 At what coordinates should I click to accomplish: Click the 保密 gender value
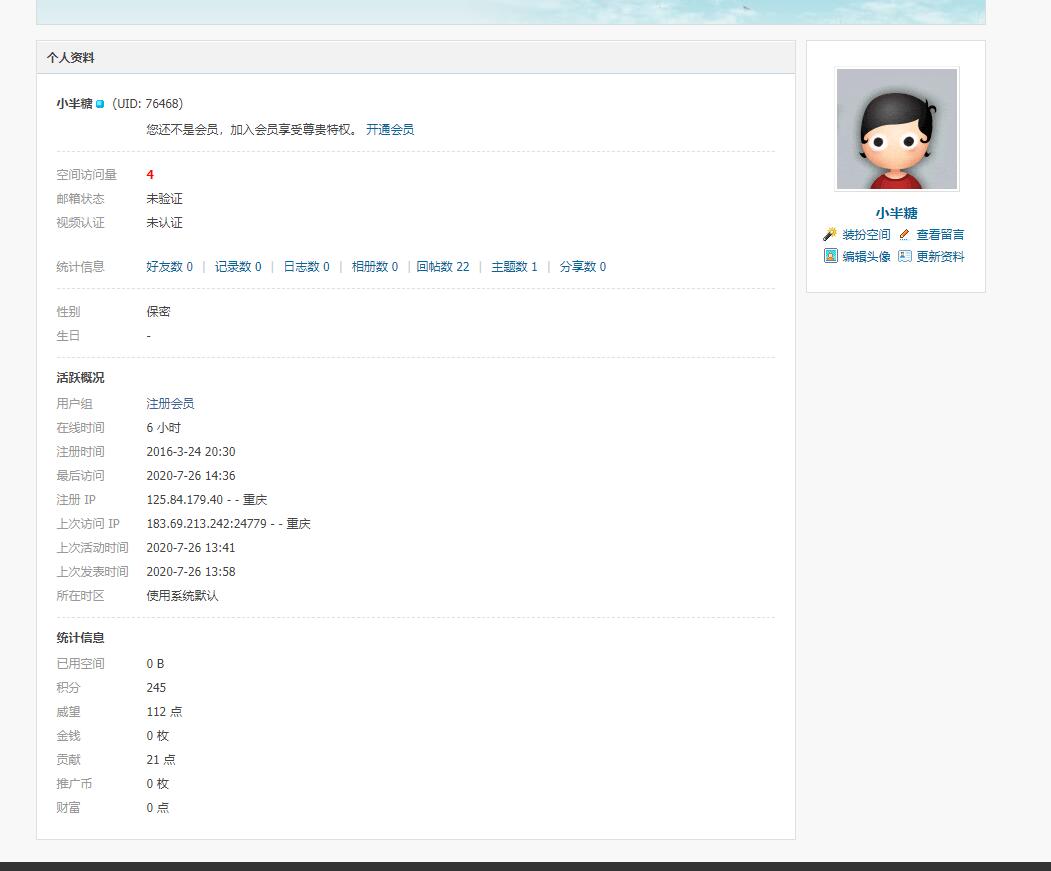[158, 311]
